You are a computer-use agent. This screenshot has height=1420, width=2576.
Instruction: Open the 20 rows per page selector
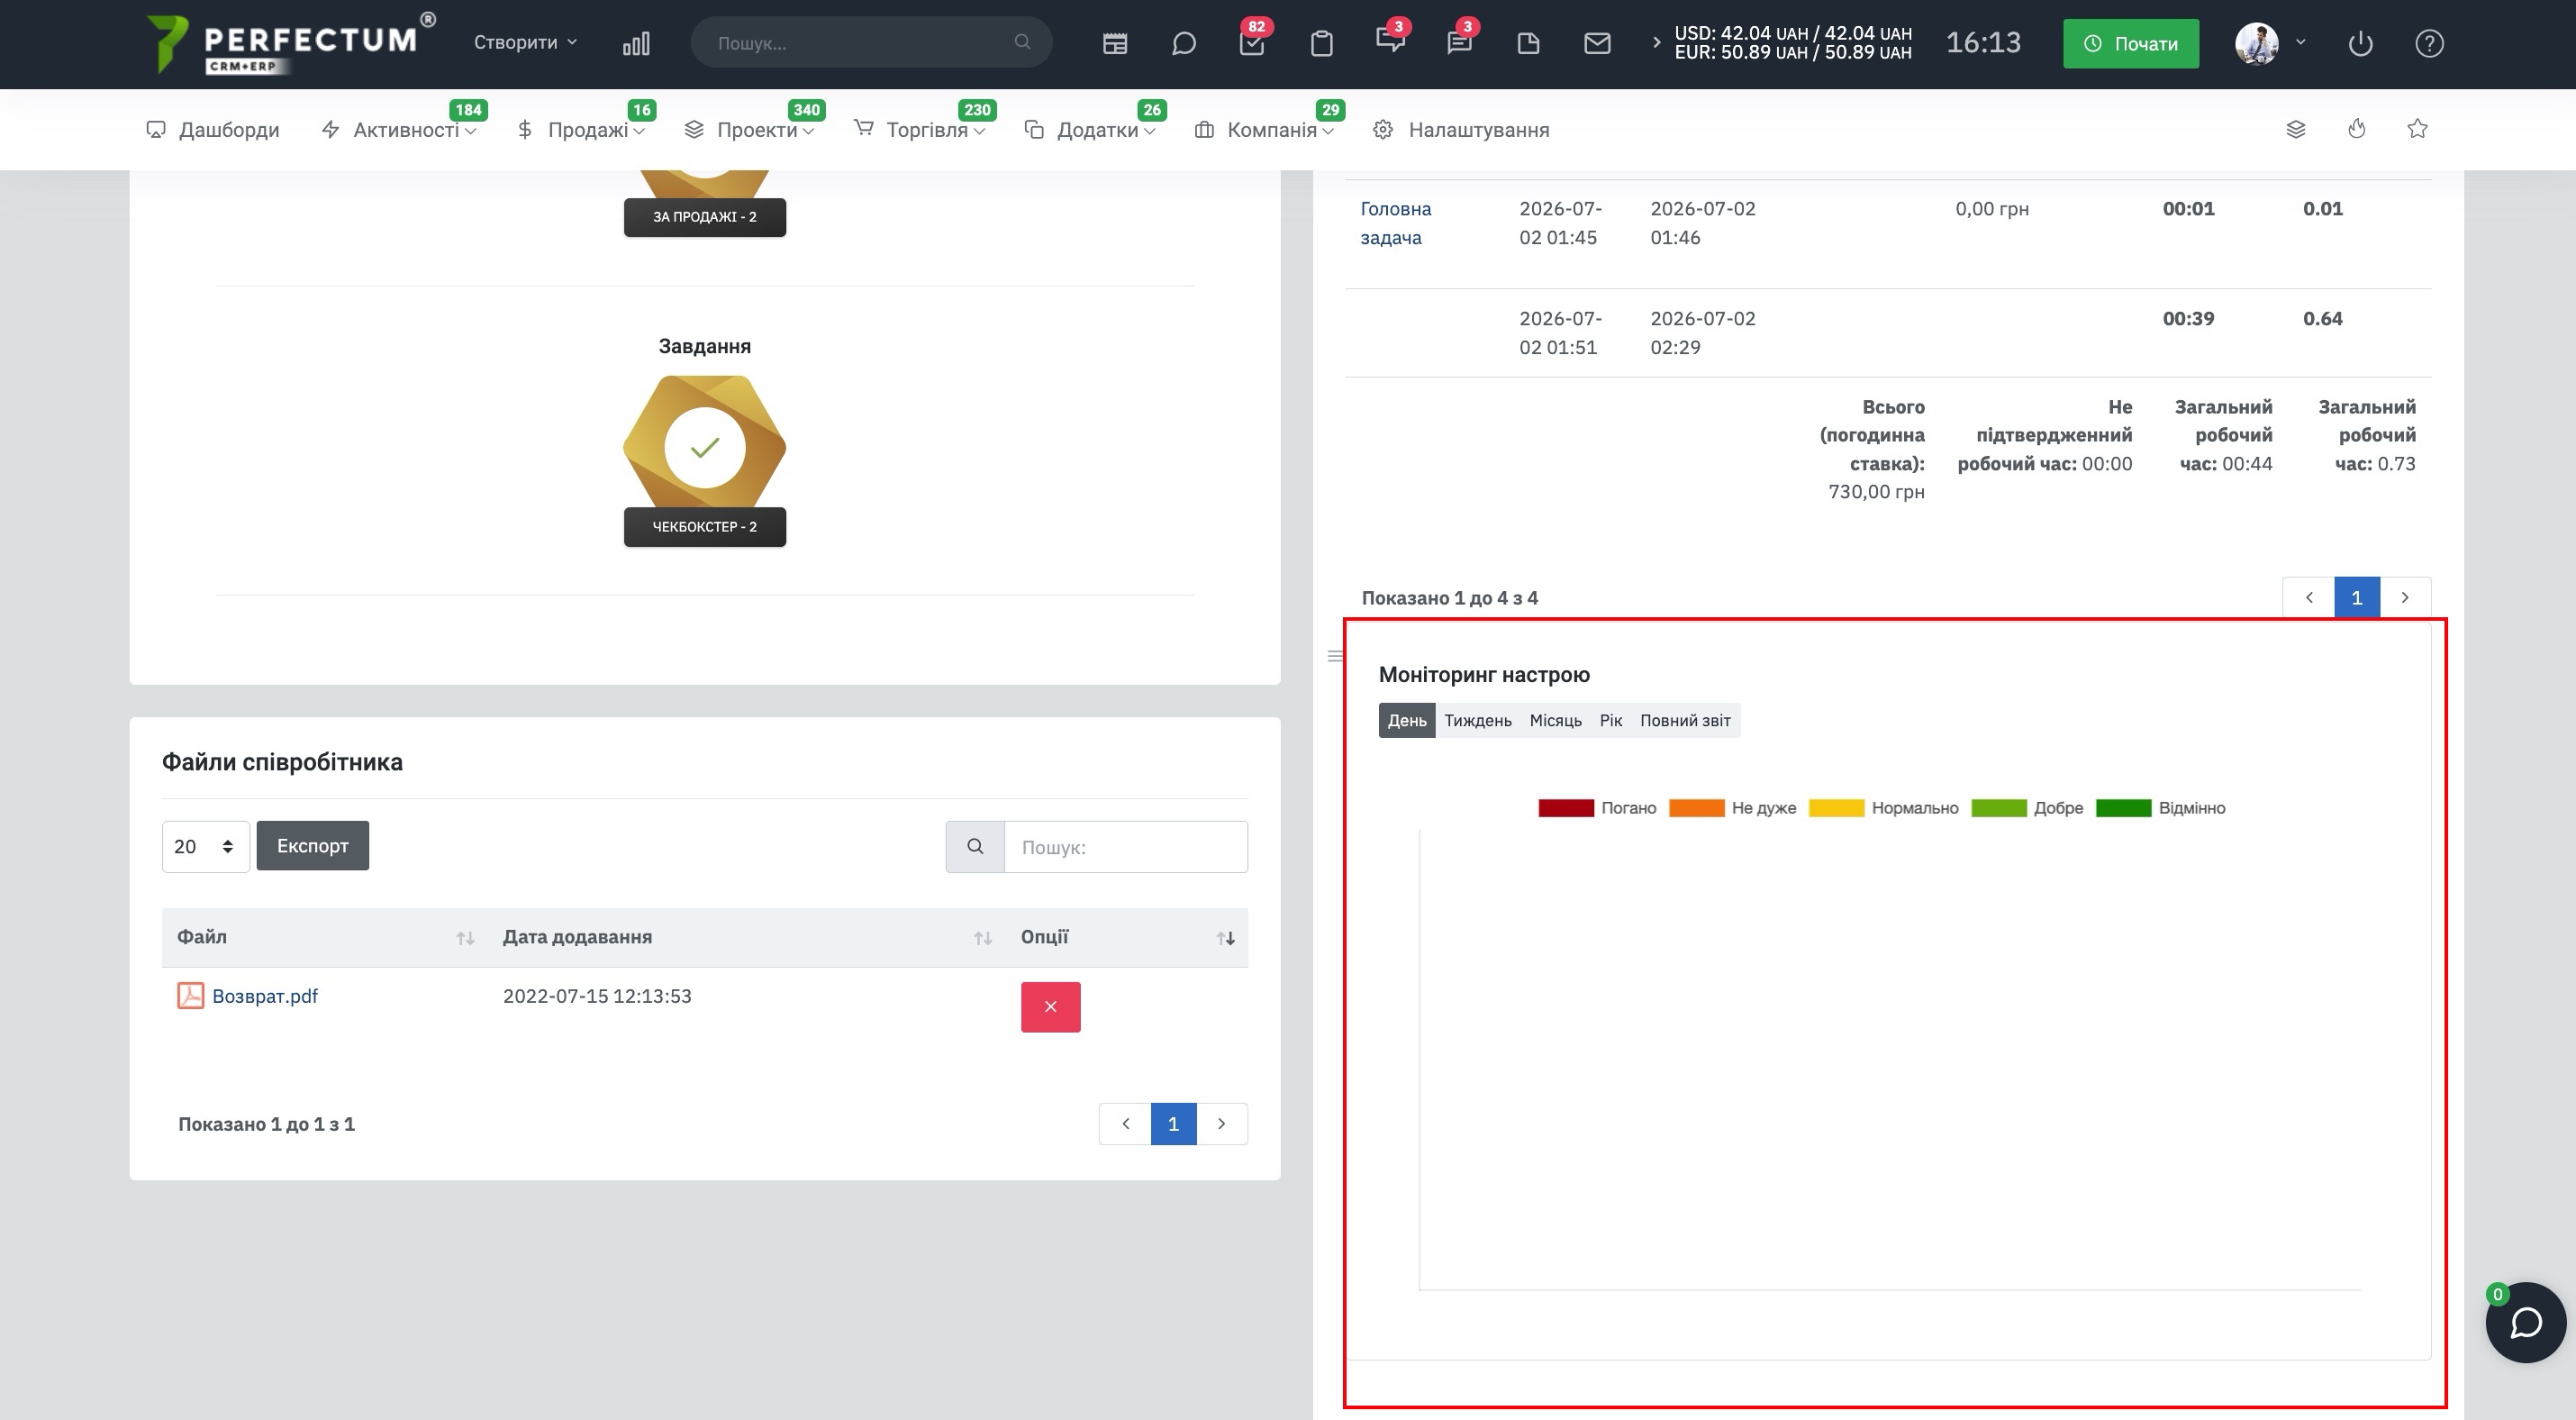point(205,847)
